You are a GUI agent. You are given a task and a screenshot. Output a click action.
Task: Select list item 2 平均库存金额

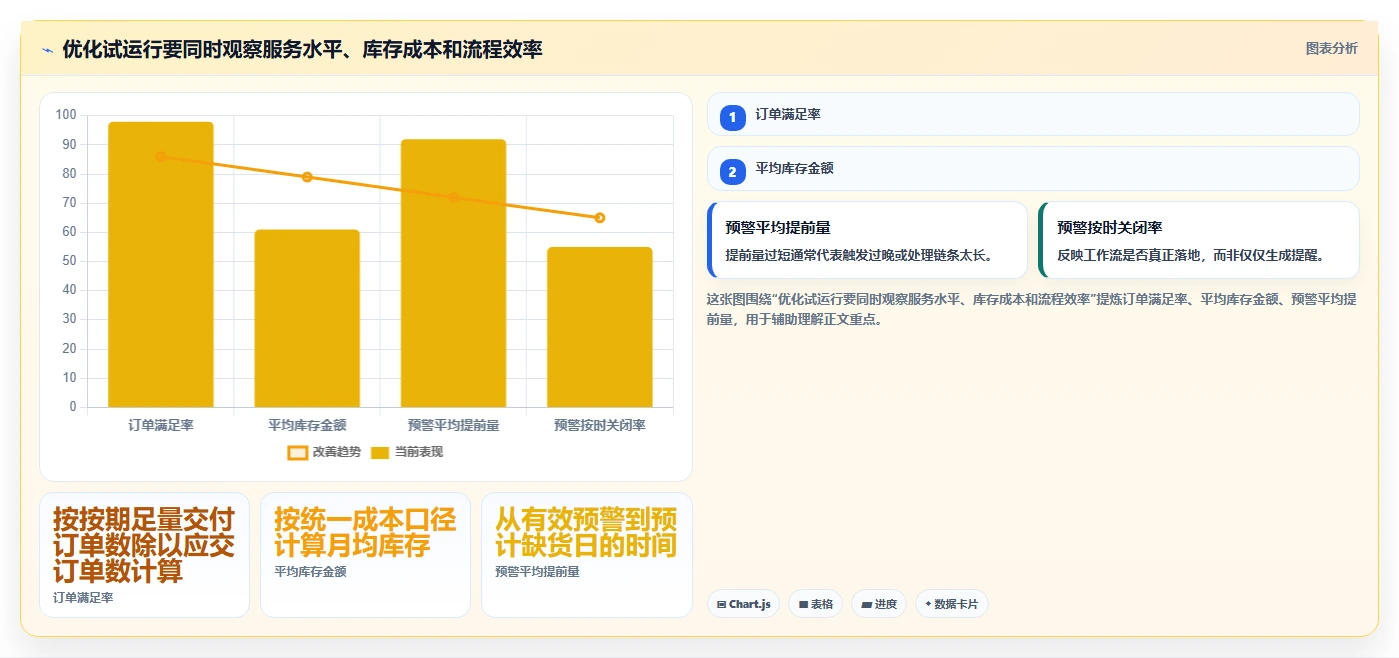(x=1033, y=169)
